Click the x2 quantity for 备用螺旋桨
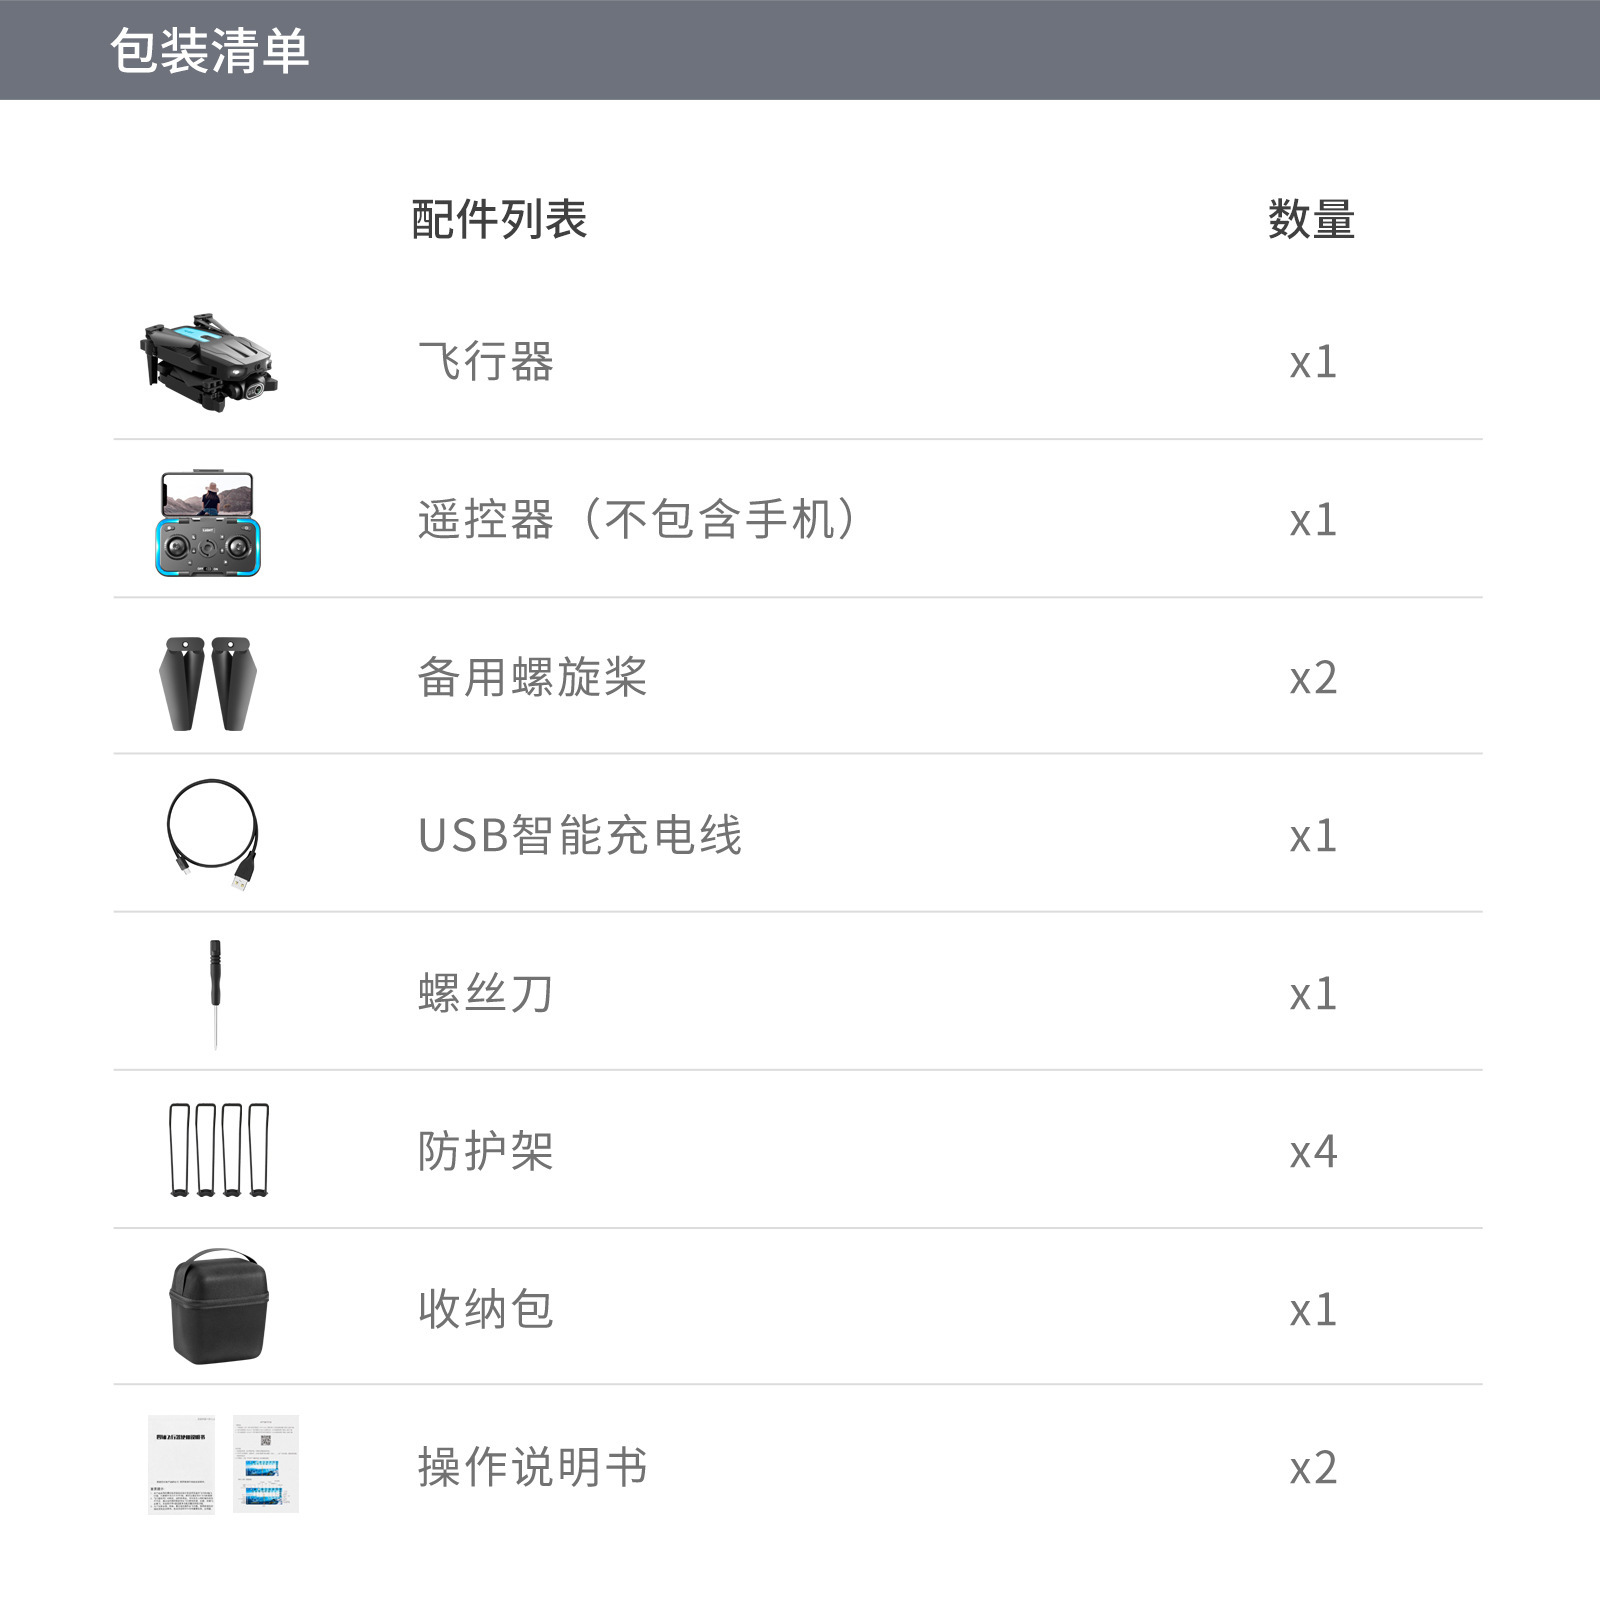 pos(1313,678)
